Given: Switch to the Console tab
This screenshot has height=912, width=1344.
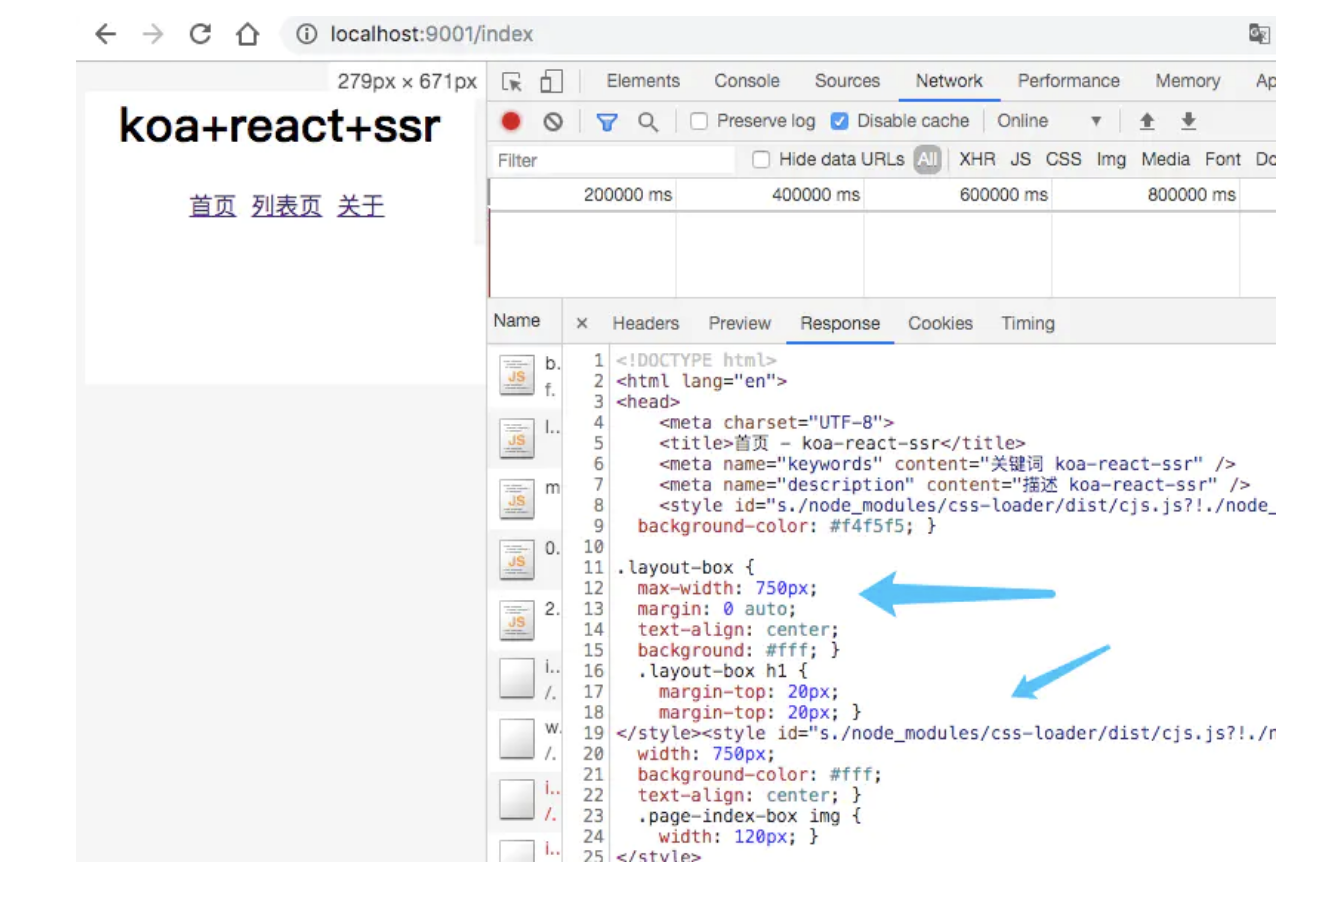Looking at the screenshot, I should point(746,81).
